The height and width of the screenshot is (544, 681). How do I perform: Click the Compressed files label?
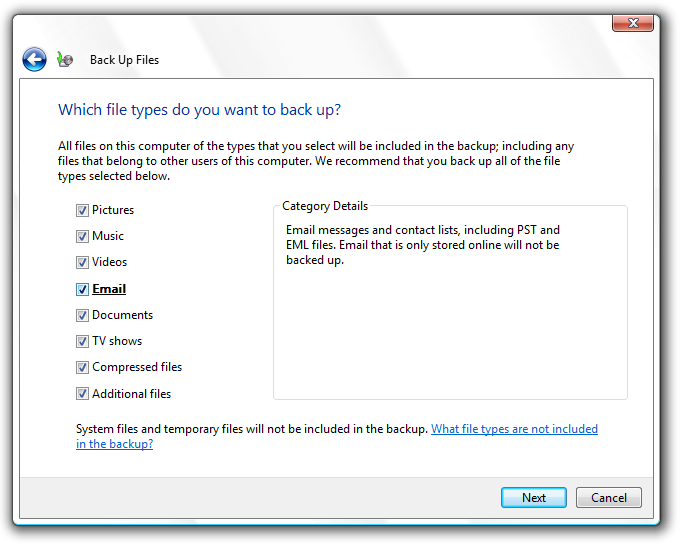click(x=137, y=367)
